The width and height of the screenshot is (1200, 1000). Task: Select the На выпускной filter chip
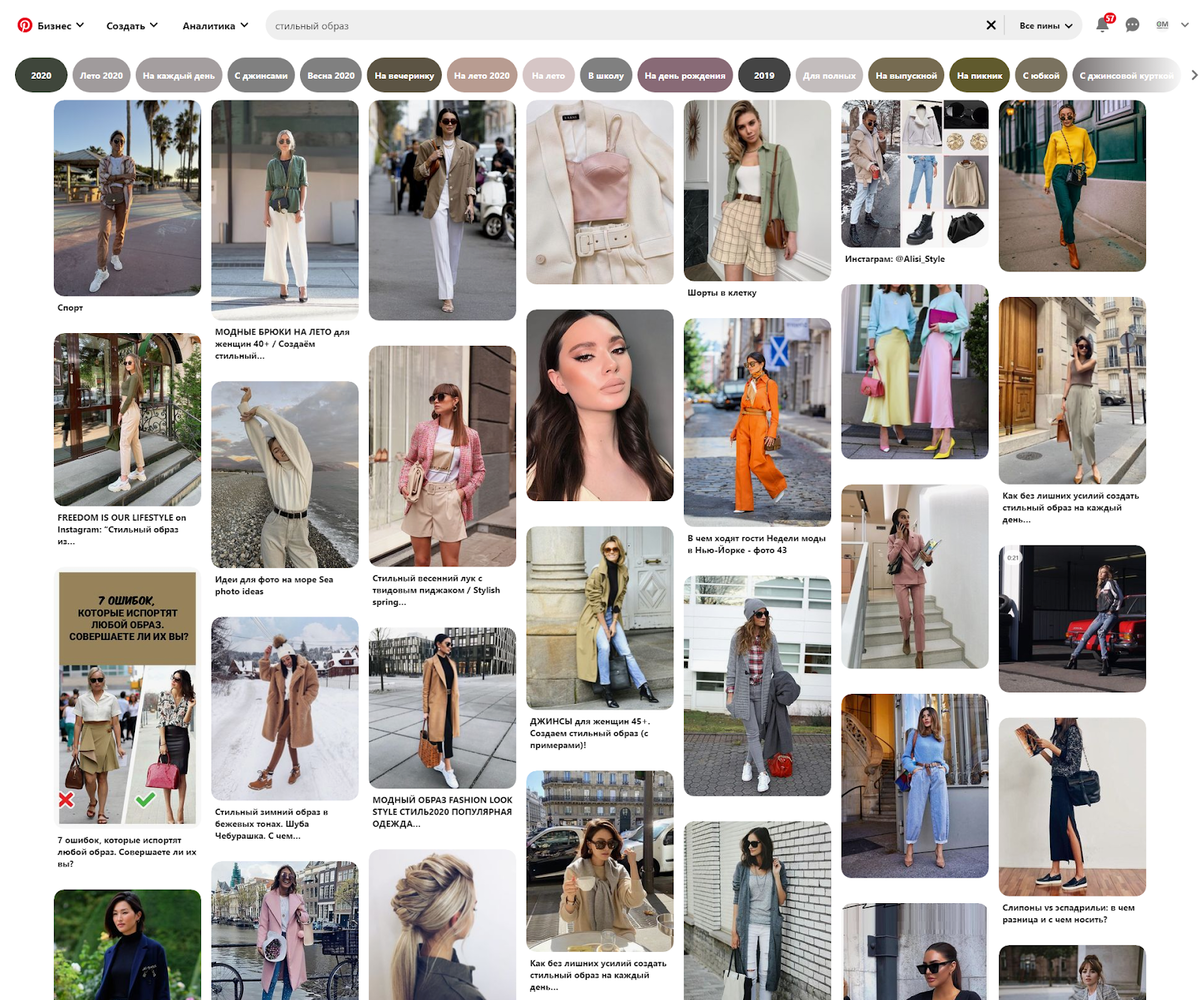click(x=906, y=75)
